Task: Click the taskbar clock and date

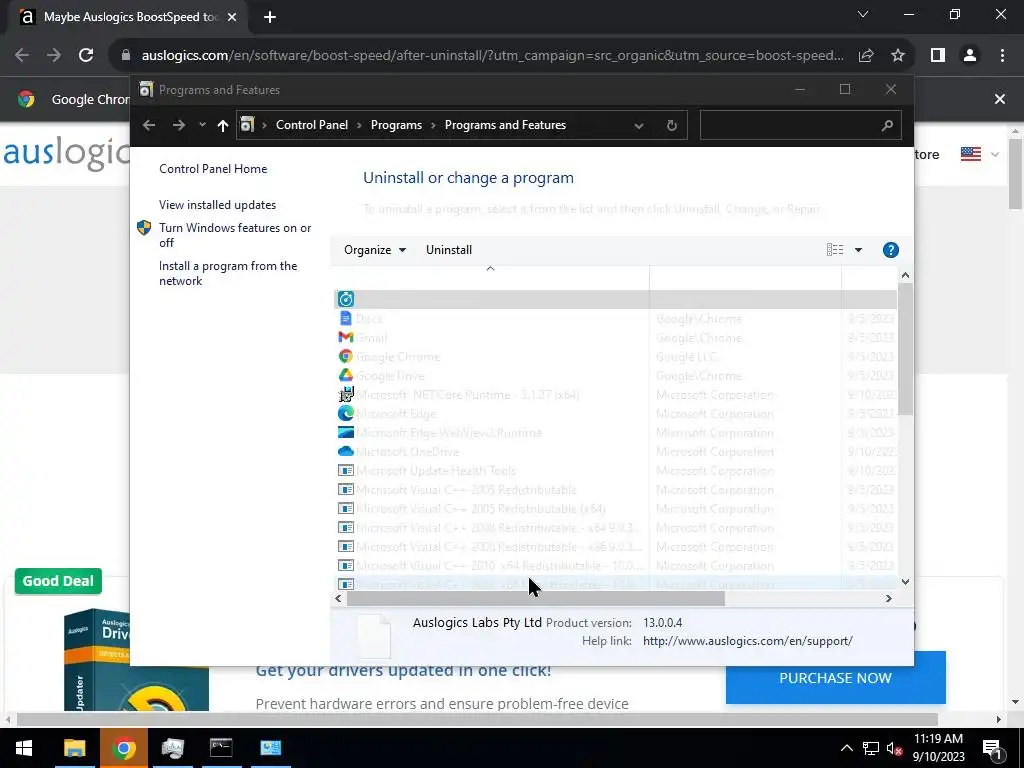Action: 938,748
